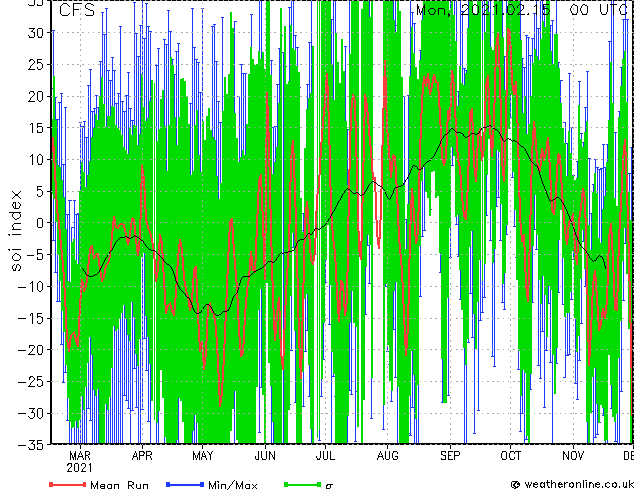Image resolution: width=634 pixels, height=490 pixels.
Task: Click the soi index y-axis title
Action: click(15, 230)
